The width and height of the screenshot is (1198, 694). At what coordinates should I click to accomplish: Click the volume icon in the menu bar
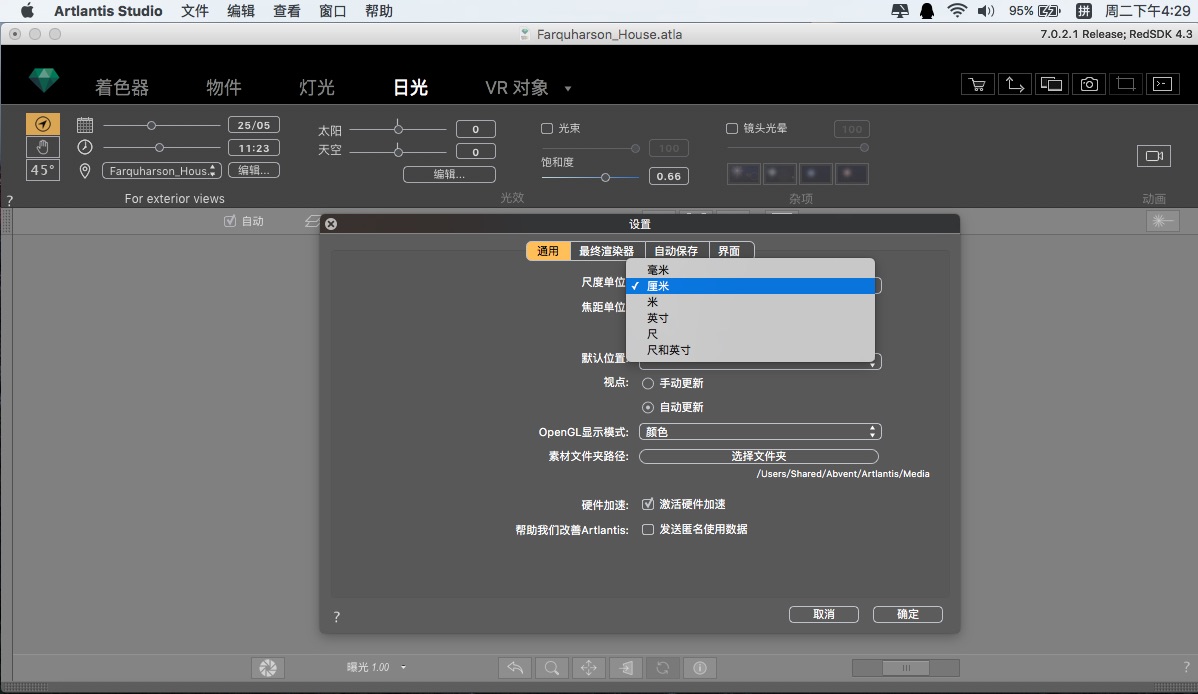tap(986, 11)
